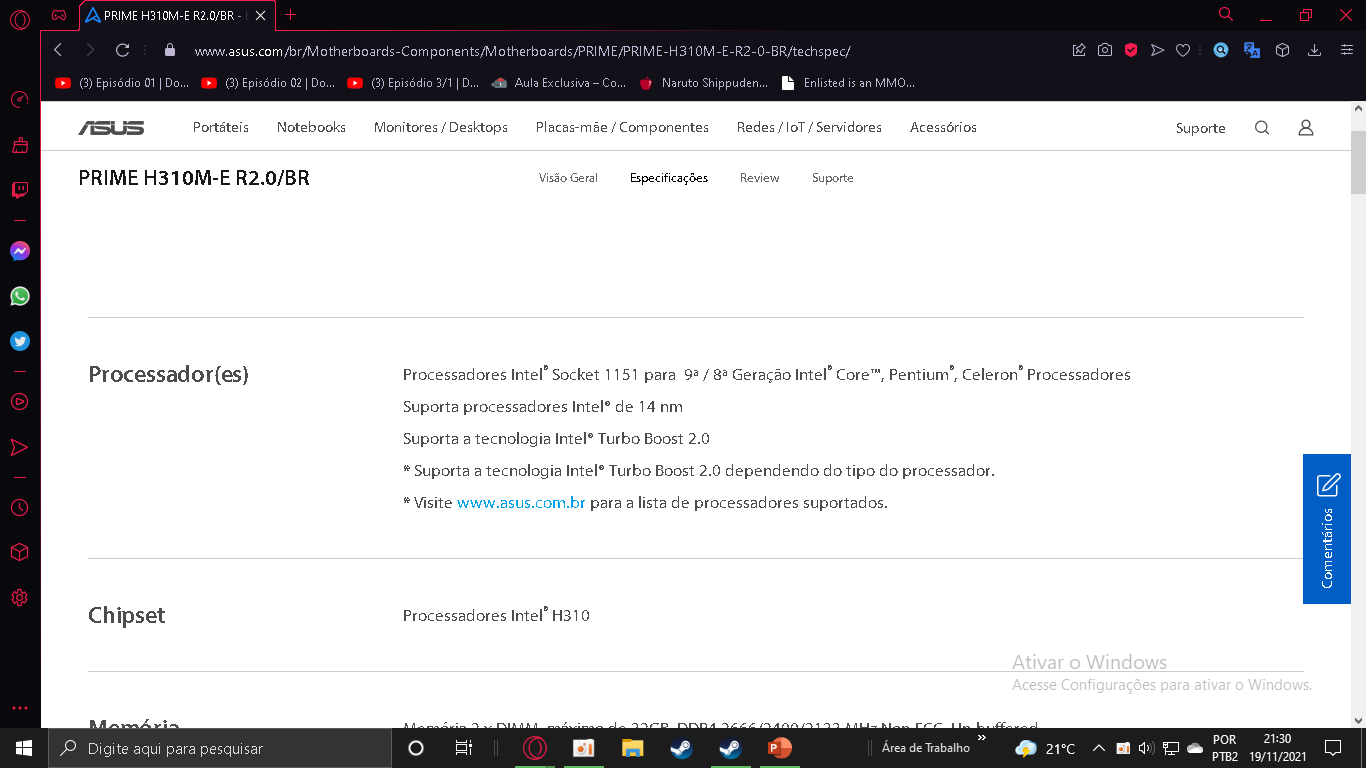Open Settings gear in the sidebar
Viewport: 1366px width, 768px height.
tap(19, 598)
